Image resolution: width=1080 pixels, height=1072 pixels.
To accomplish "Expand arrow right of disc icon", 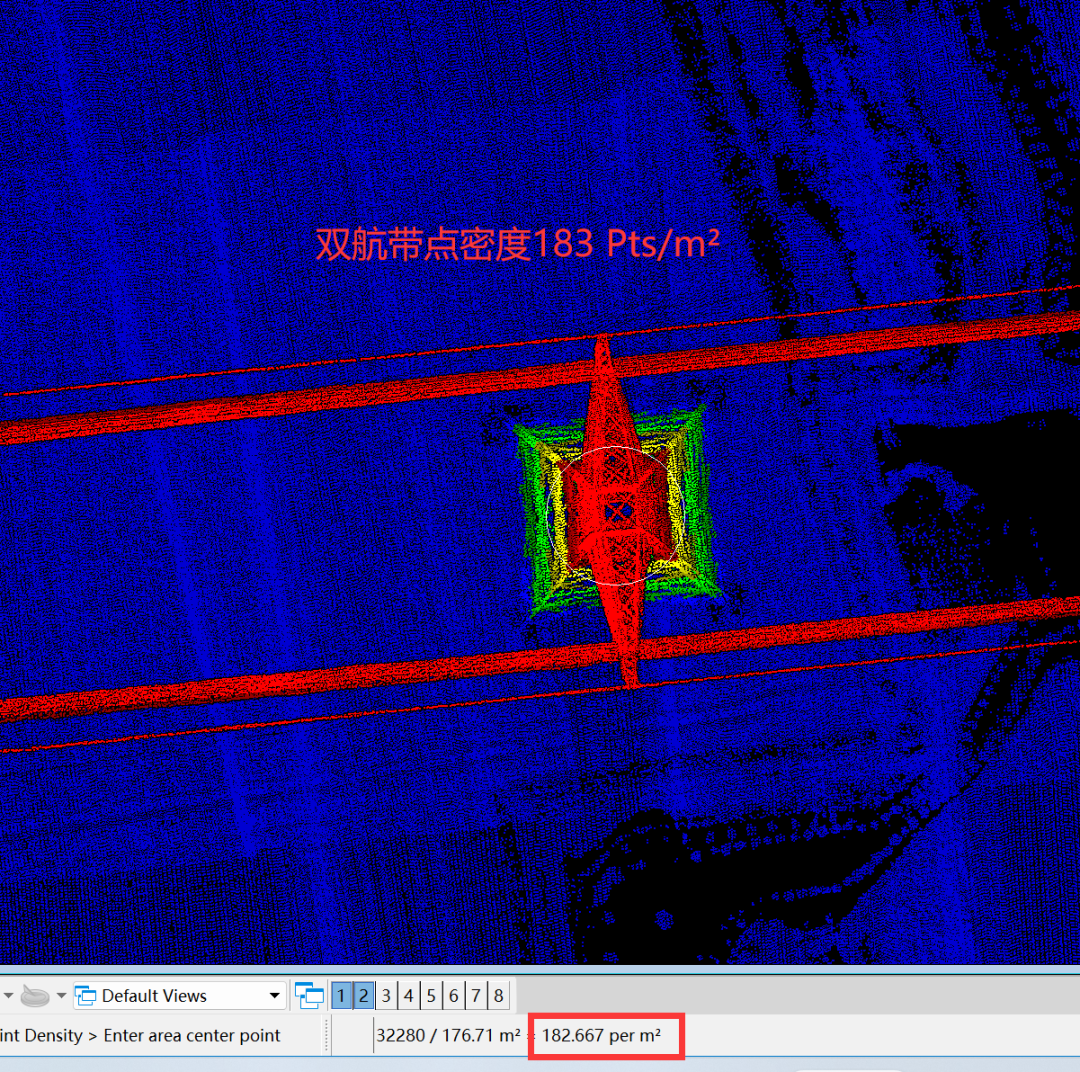I will [61, 995].
